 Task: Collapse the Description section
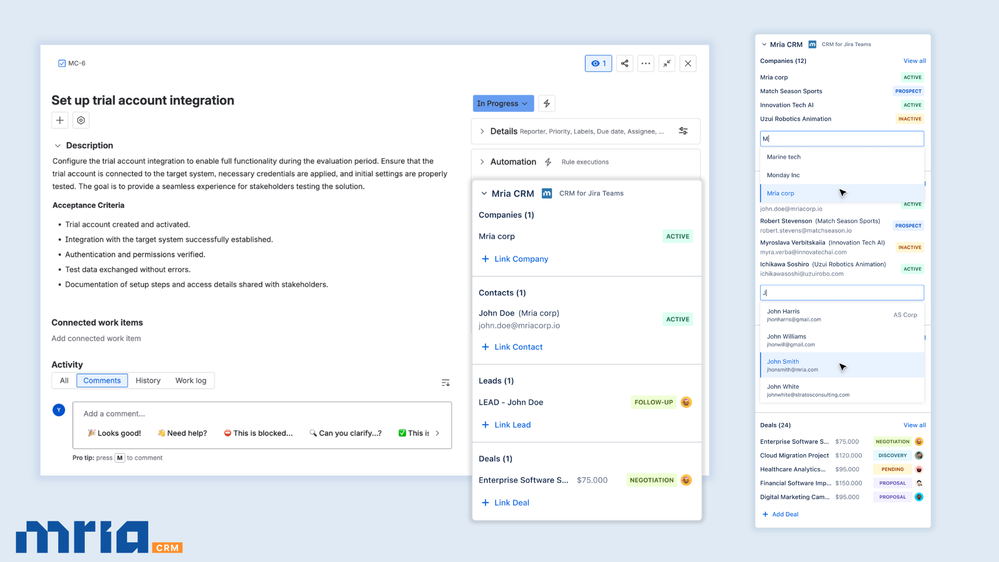[58, 146]
